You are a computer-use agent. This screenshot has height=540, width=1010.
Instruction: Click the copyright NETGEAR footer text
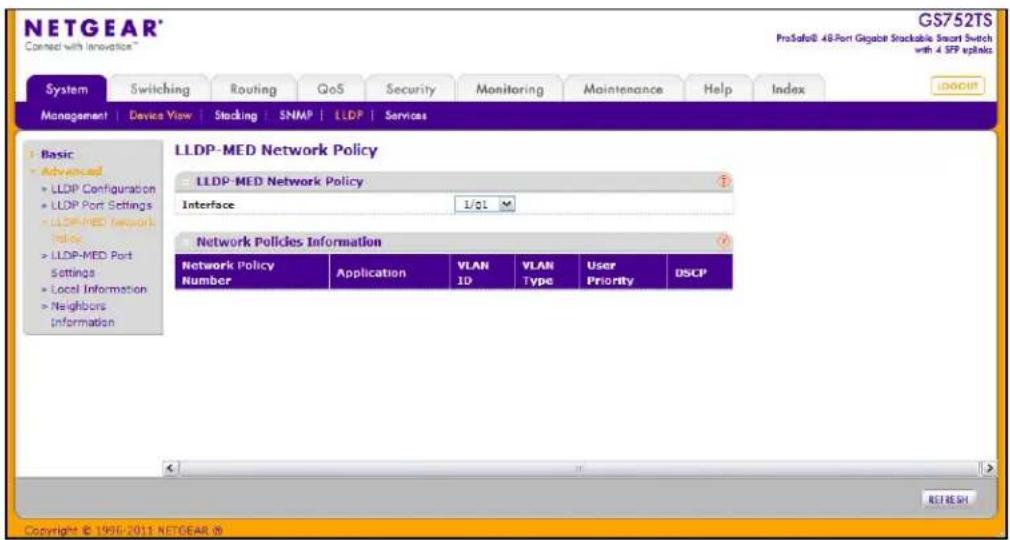coord(125,530)
